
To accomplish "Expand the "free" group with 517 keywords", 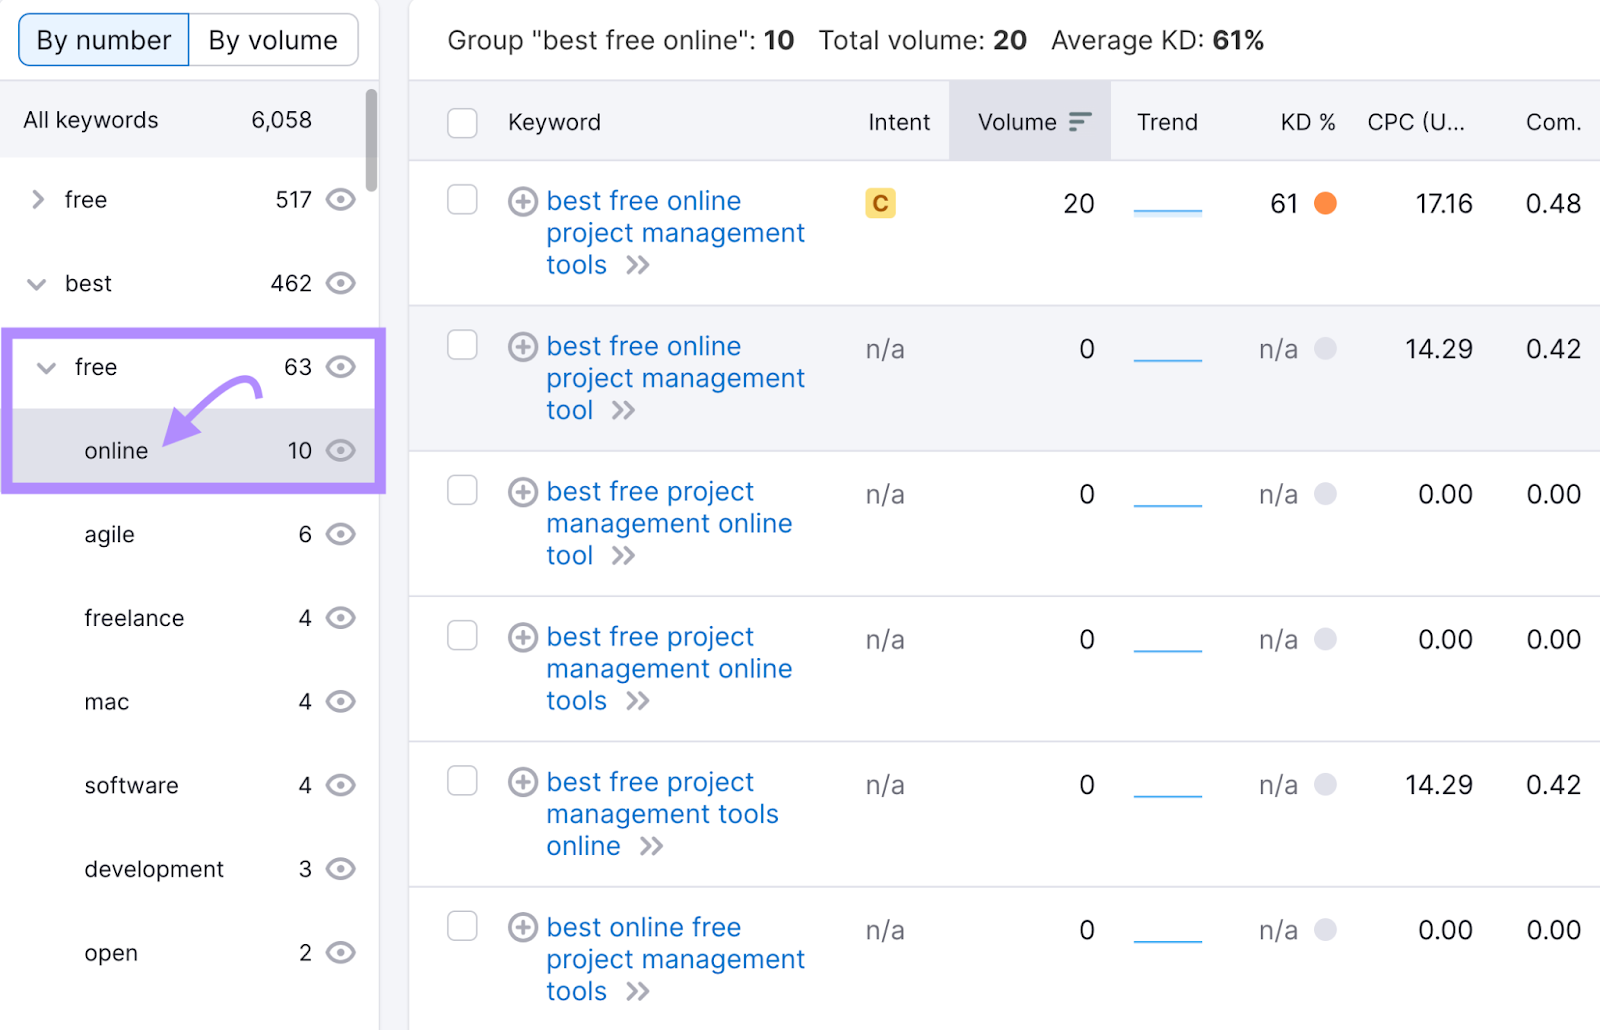I will point(37,200).
